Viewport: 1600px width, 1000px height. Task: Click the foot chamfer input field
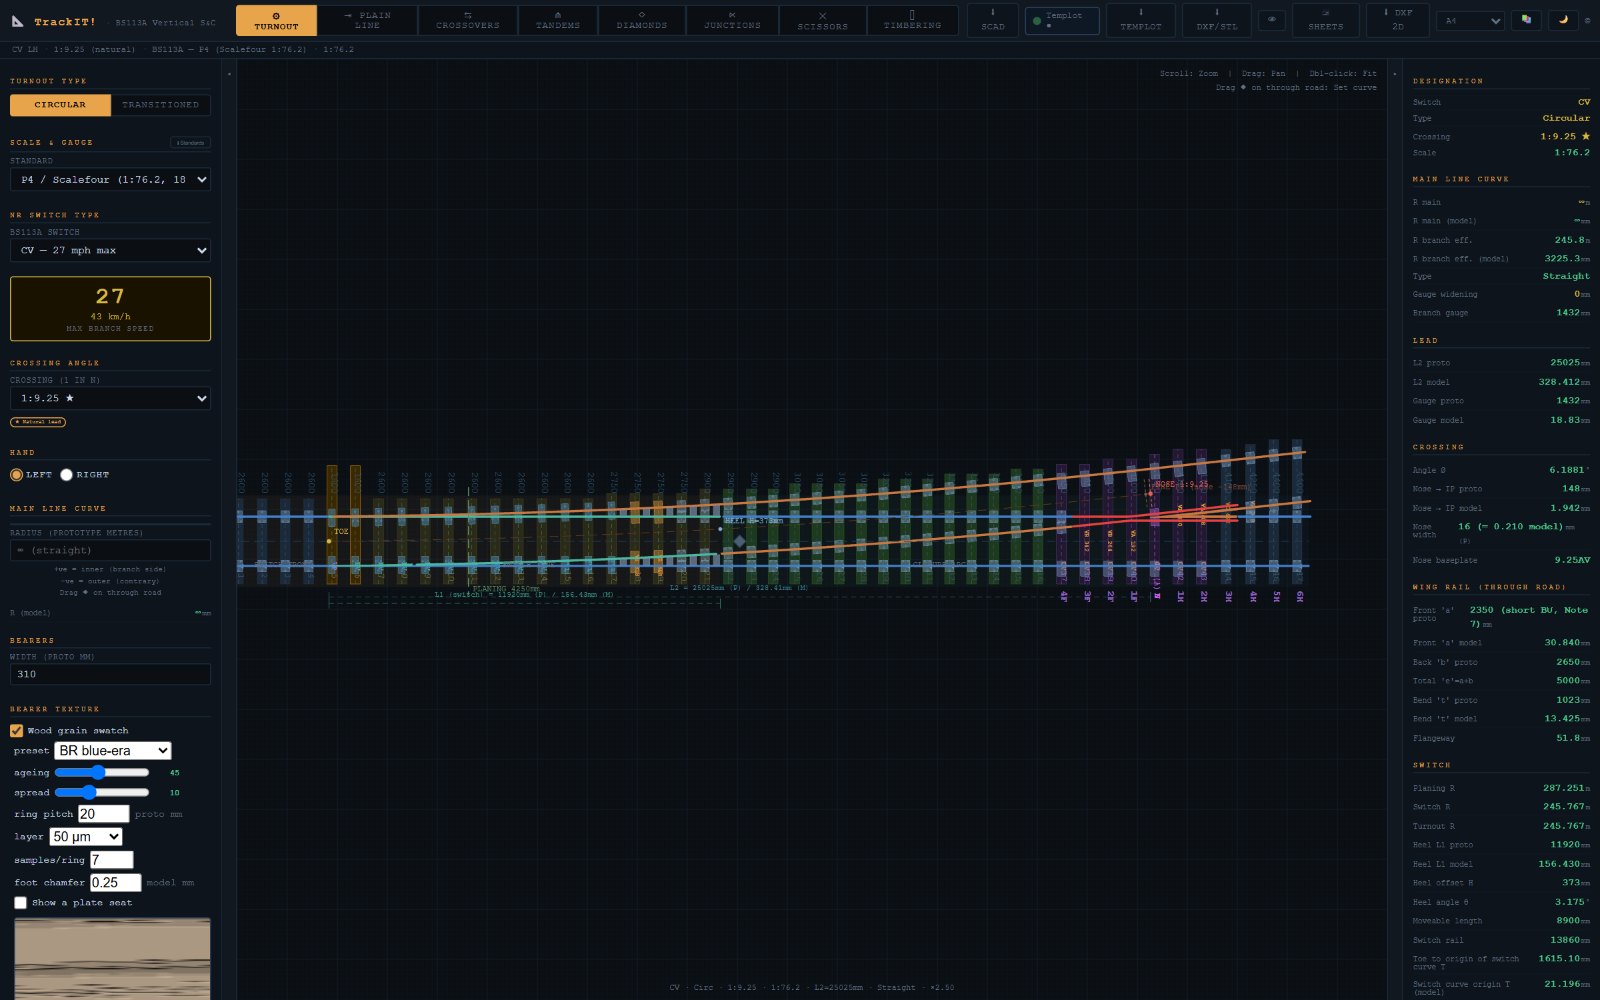(x=116, y=883)
